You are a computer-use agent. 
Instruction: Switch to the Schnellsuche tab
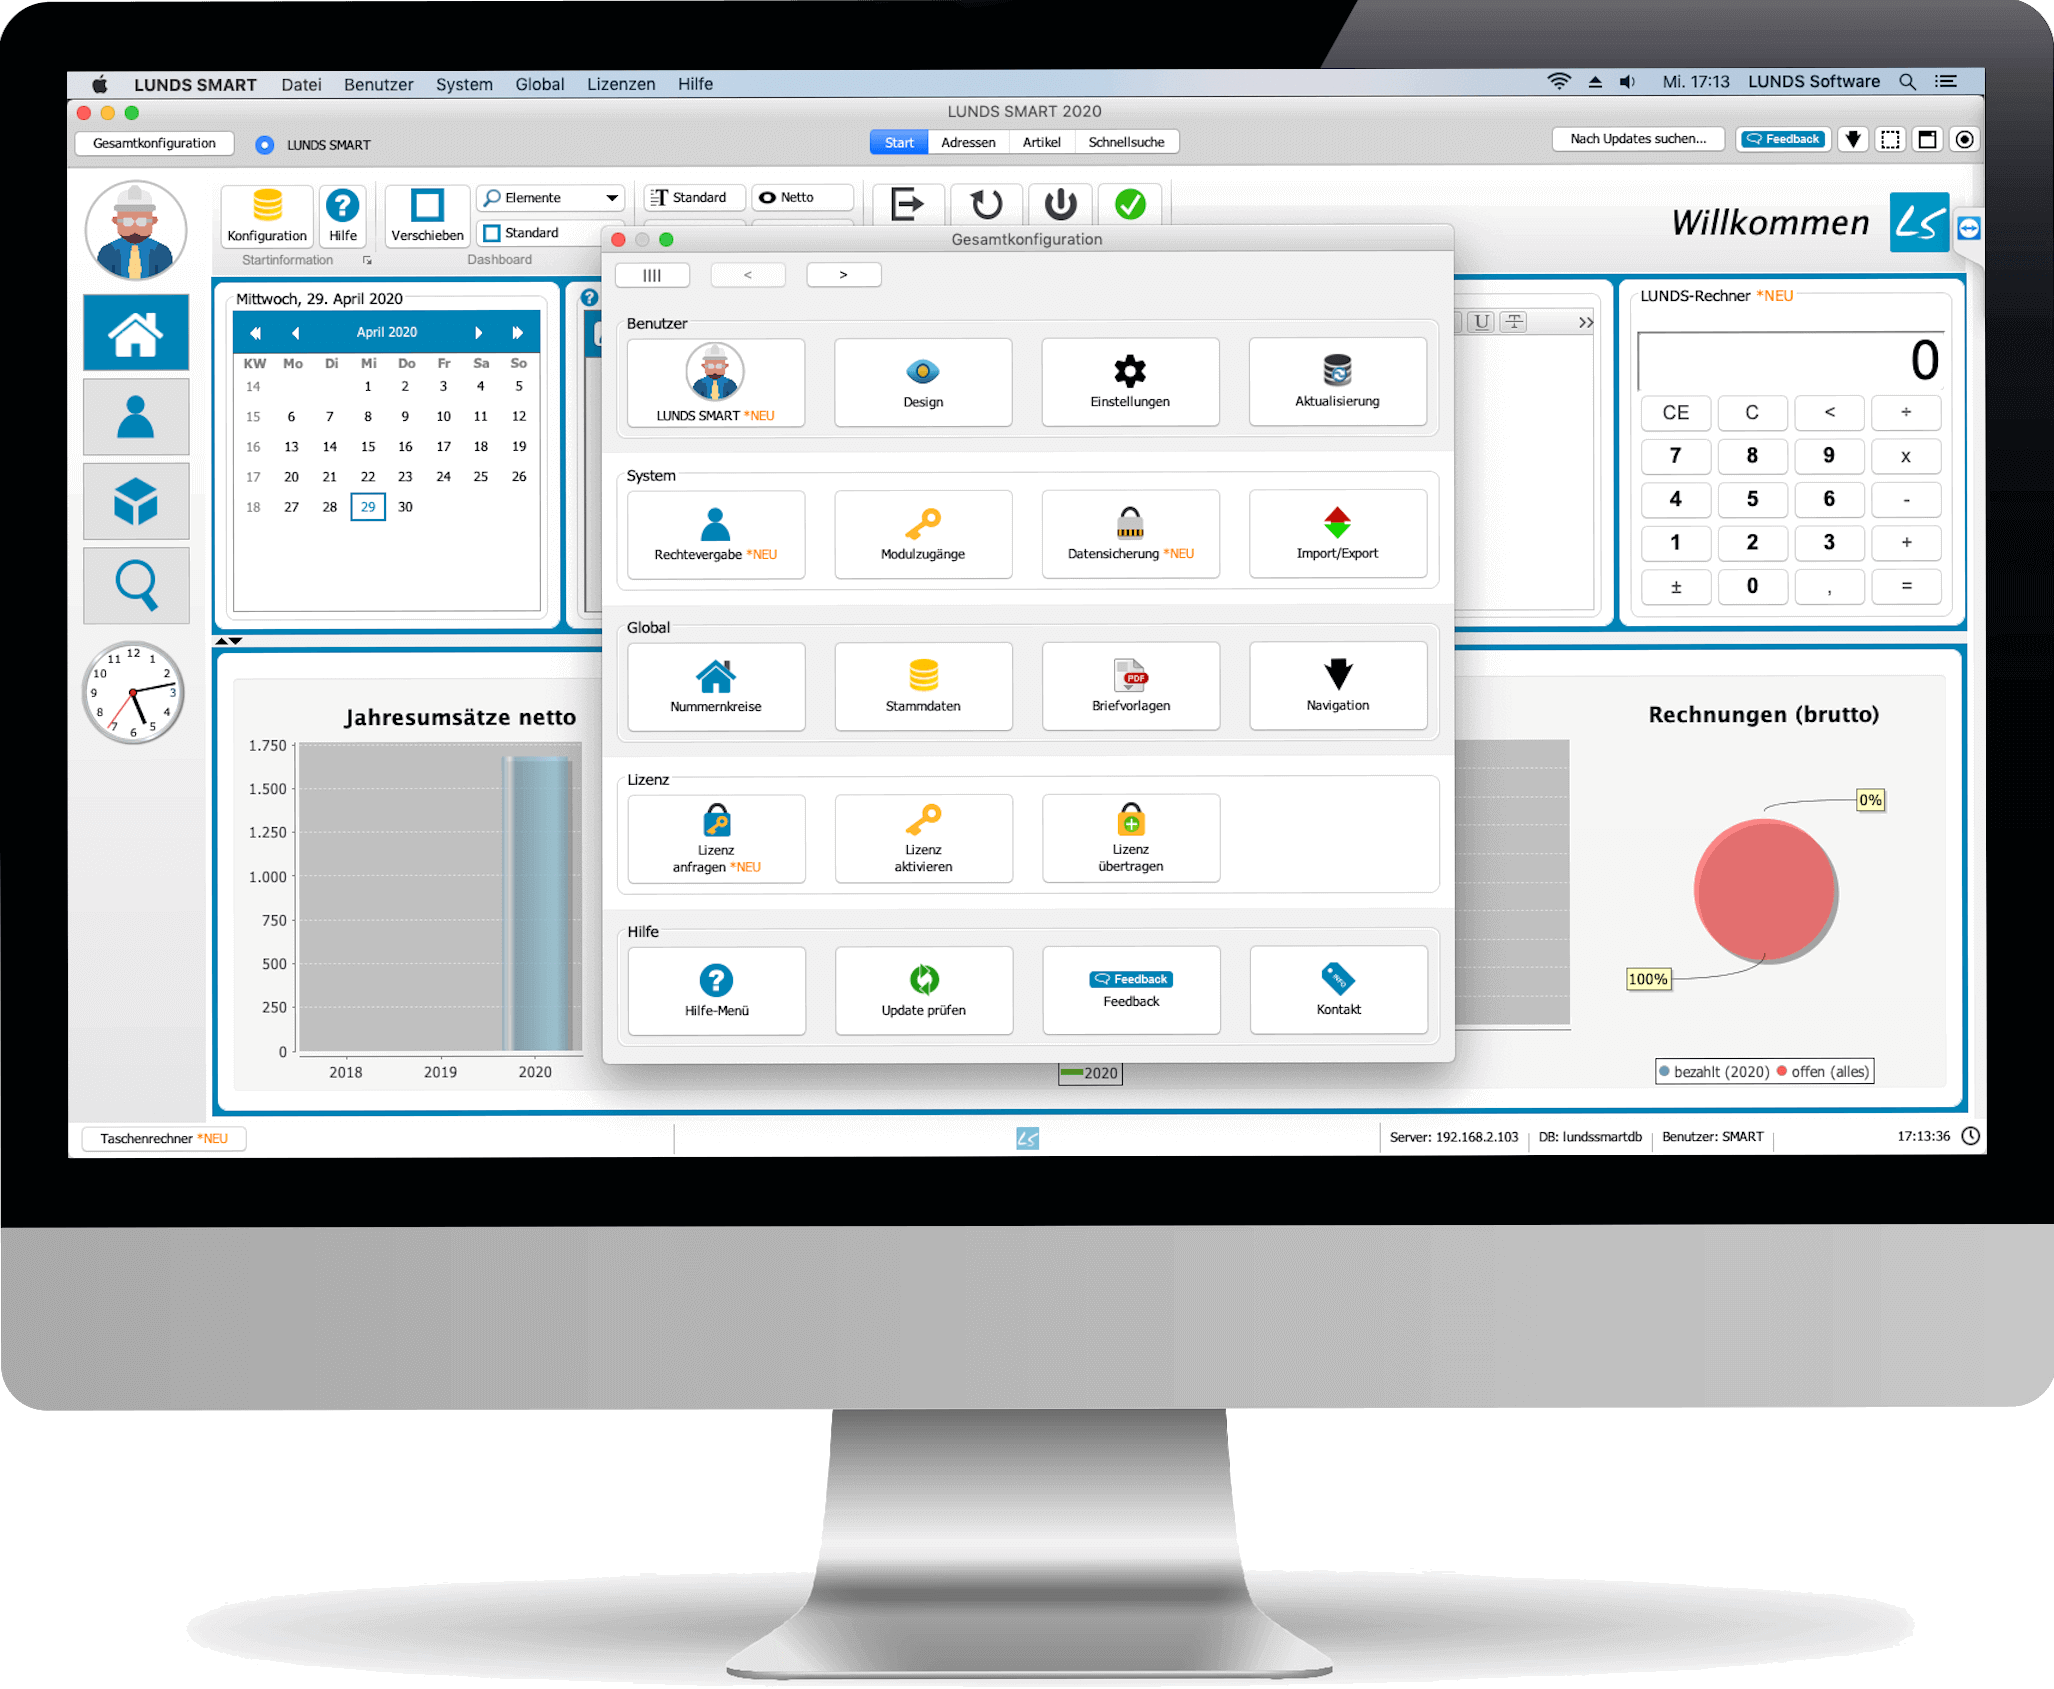pyautogui.click(x=1126, y=143)
